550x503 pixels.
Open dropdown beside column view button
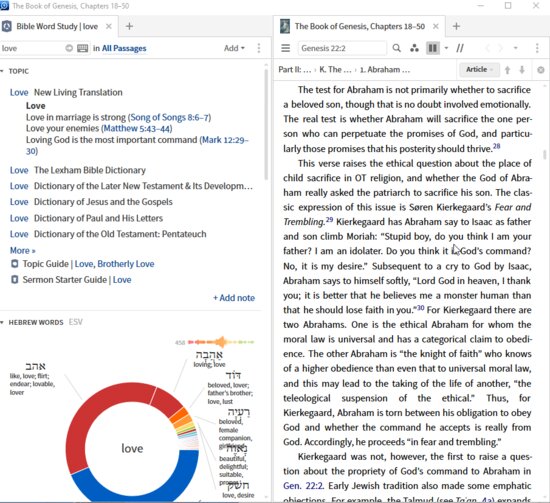click(446, 48)
